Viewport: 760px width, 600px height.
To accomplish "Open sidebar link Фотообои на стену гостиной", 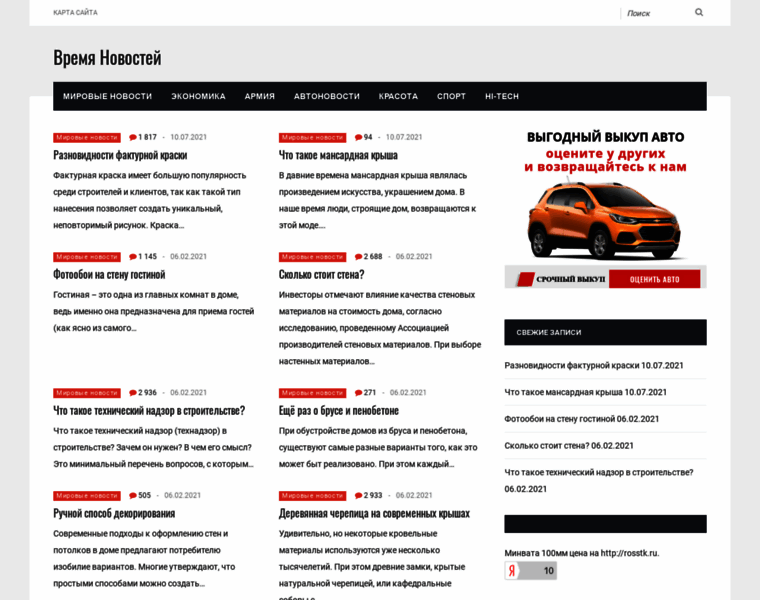I will click(x=567, y=419).
